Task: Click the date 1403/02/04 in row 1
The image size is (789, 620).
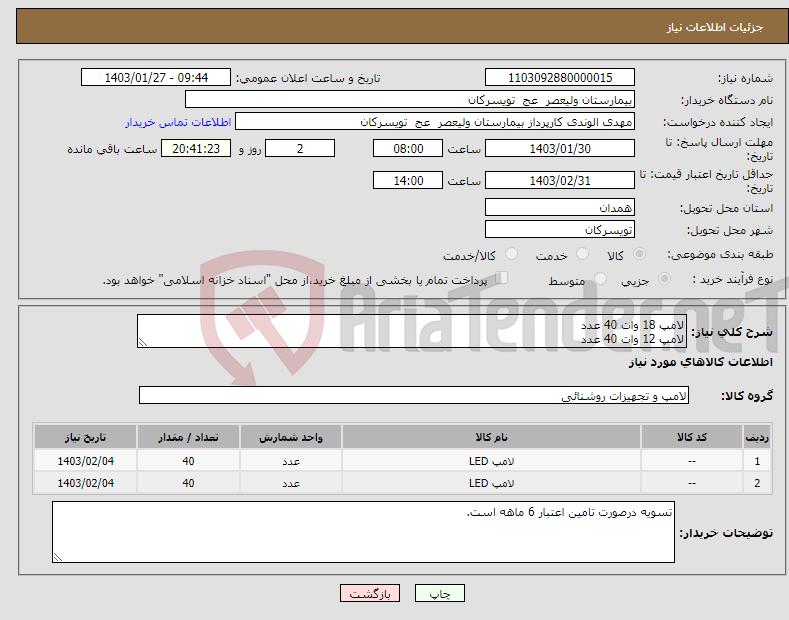Action: tap(86, 461)
